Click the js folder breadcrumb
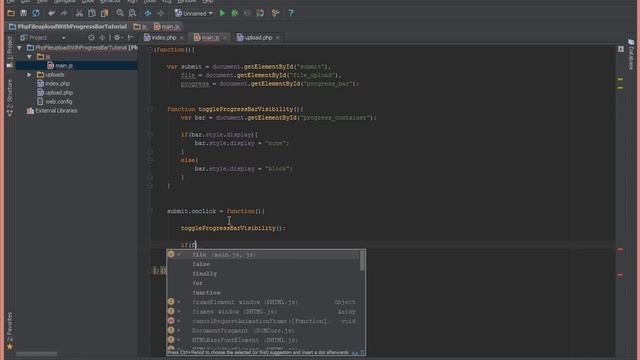This screenshot has height=360, width=640. [140, 27]
